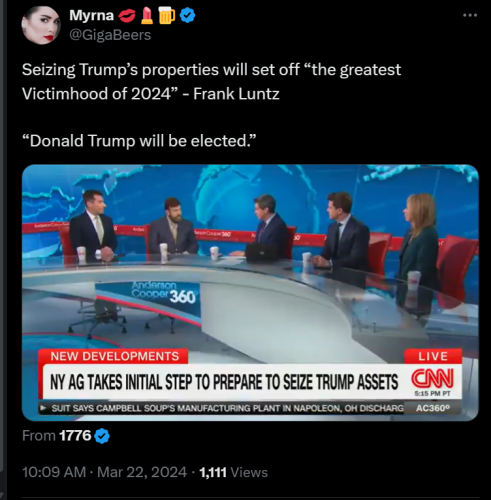491x500 pixels.
Task: Play the embedded CNN panel video
Action: pos(250,293)
